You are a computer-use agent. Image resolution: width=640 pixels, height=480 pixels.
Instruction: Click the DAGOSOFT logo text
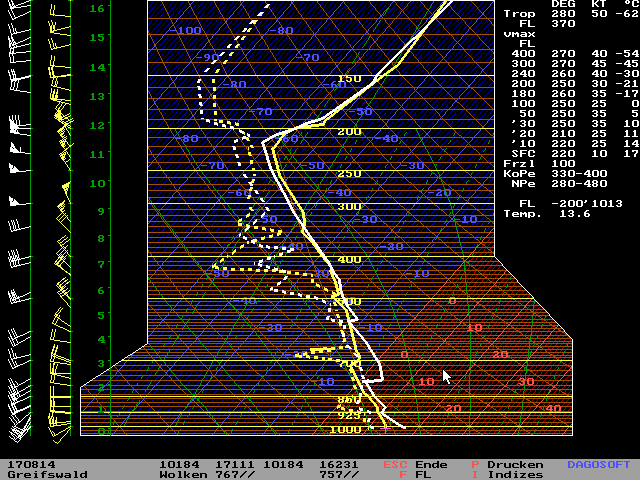[600, 465]
